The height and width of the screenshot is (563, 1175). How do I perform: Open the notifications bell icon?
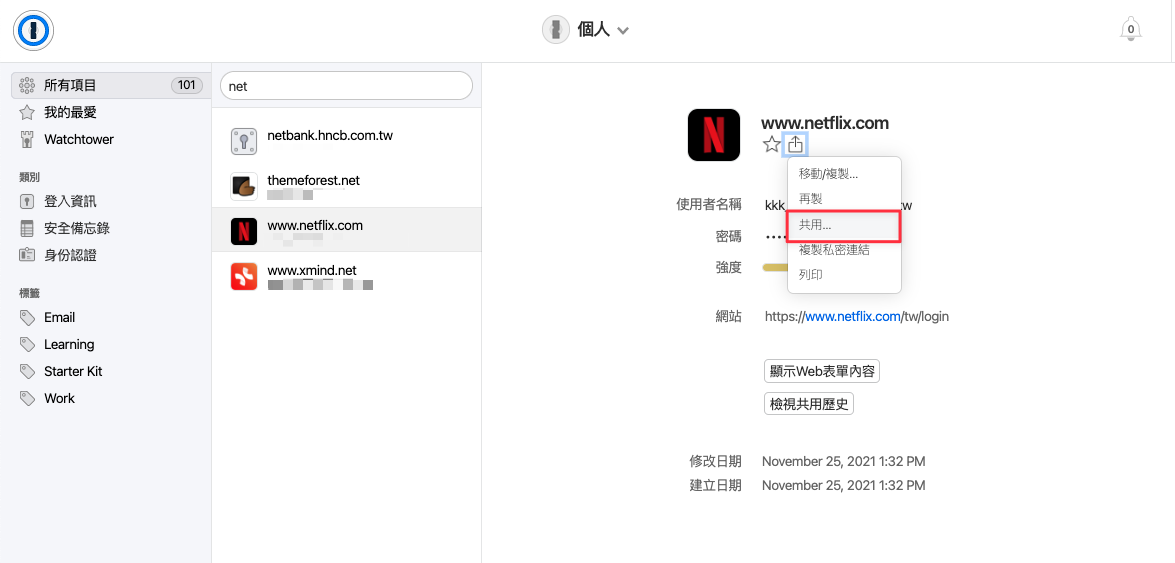(1130, 30)
